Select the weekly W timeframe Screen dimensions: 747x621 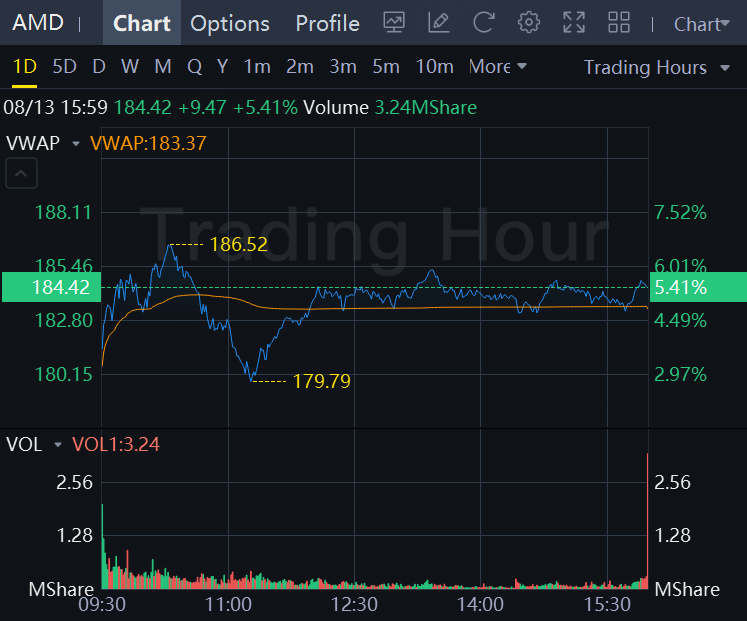(x=130, y=67)
